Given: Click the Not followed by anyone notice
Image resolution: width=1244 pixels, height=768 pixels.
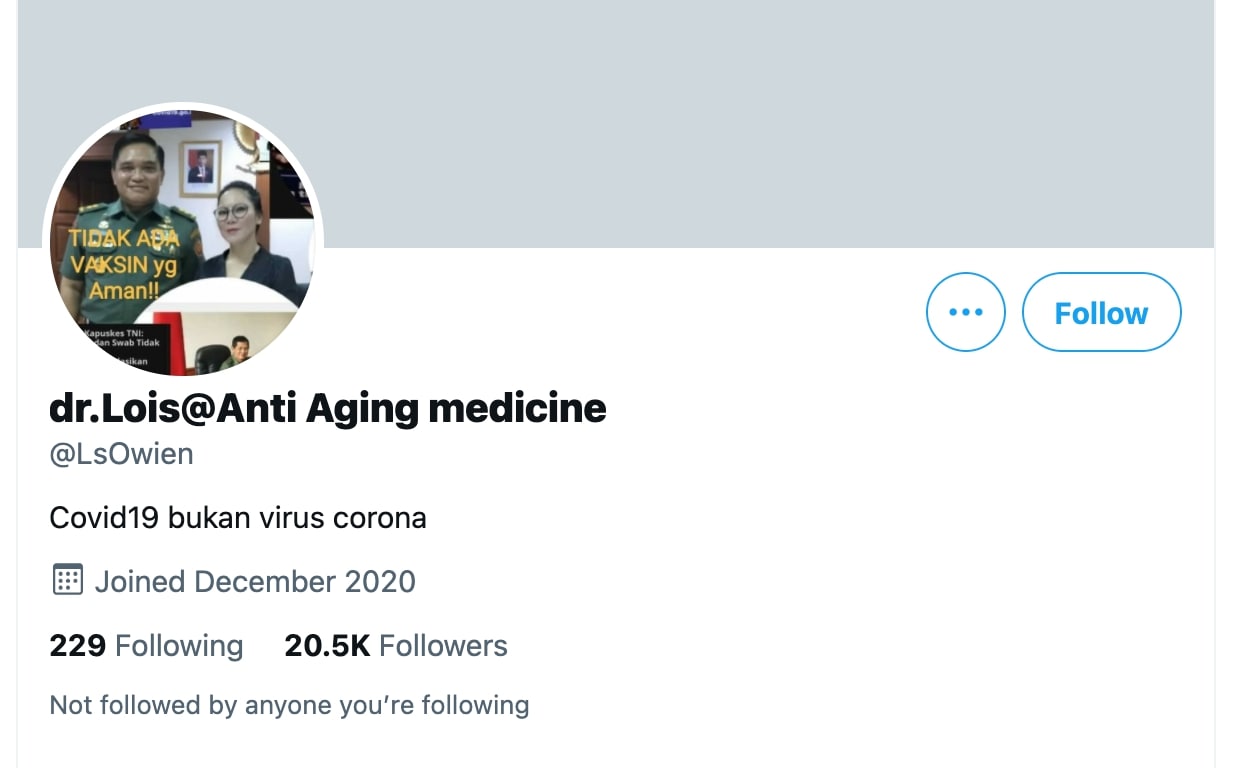Looking at the screenshot, I should pyautogui.click(x=289, y=705).
